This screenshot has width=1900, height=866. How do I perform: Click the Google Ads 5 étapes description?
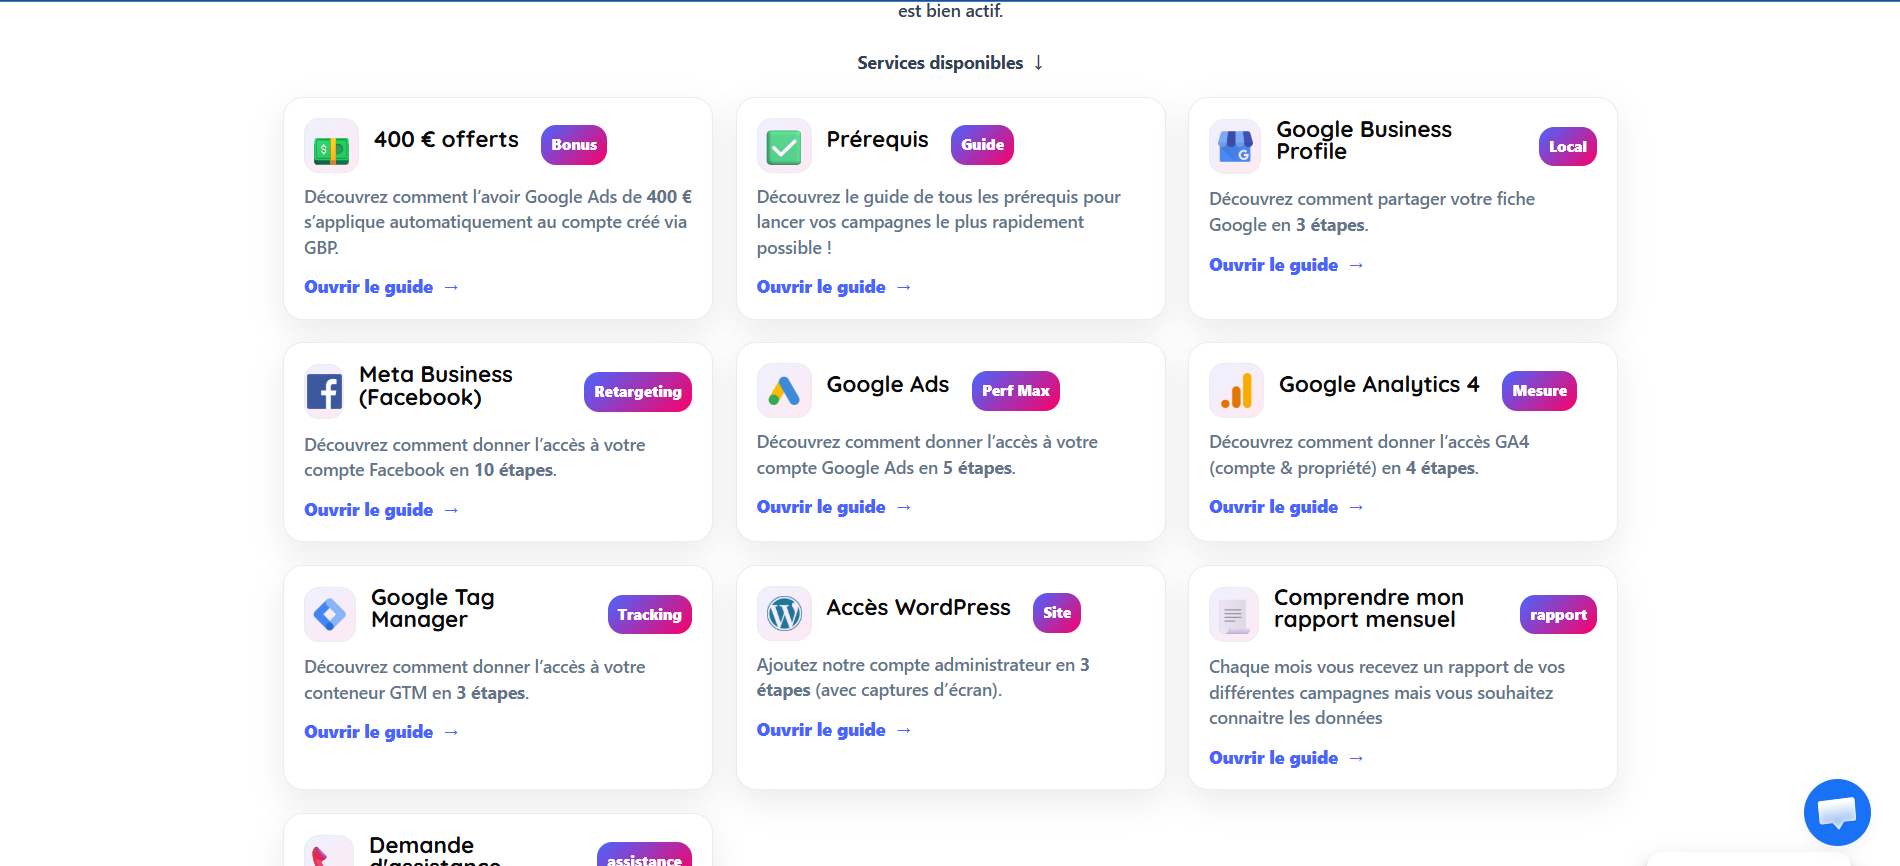coord(927,455)
